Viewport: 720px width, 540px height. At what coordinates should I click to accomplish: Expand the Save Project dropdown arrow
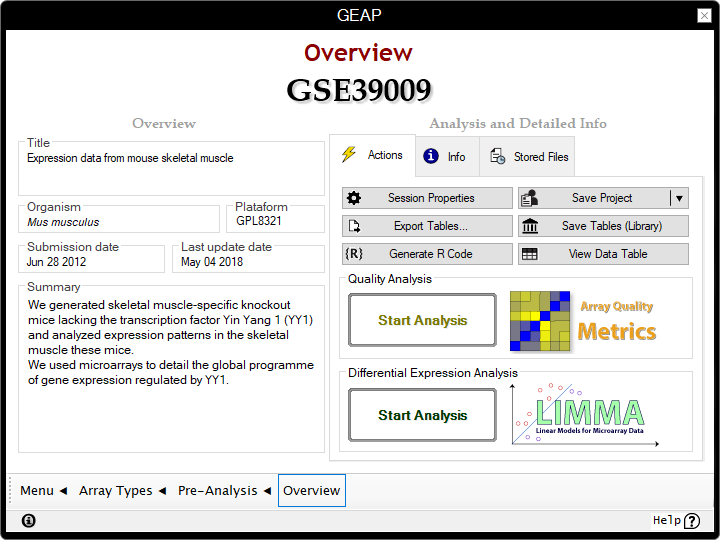pos(679,198)
